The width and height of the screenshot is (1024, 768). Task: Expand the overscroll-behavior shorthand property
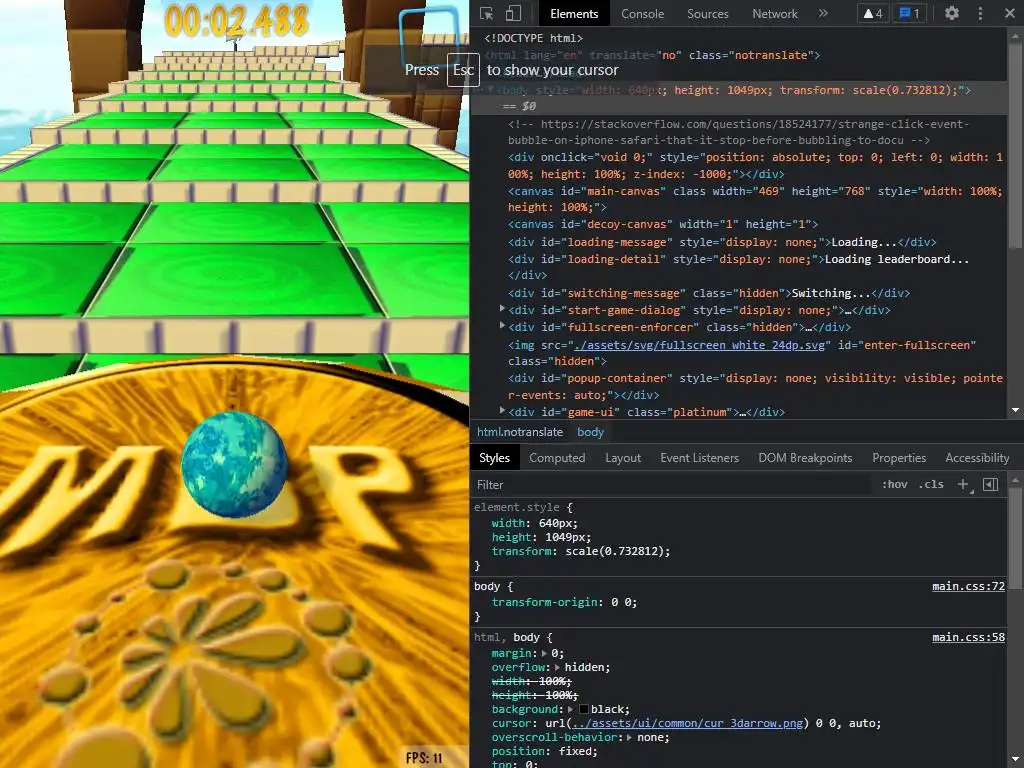tap(630, 737)
